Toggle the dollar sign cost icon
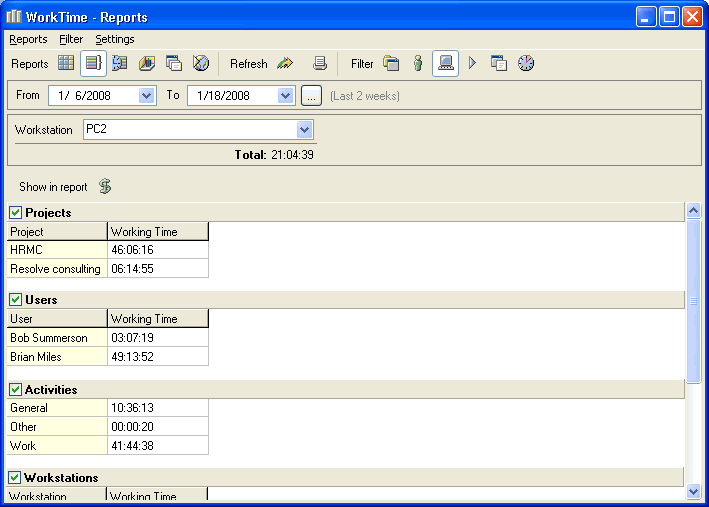The height and width of the screenshot is (507, 709). (x=105, y=186)
